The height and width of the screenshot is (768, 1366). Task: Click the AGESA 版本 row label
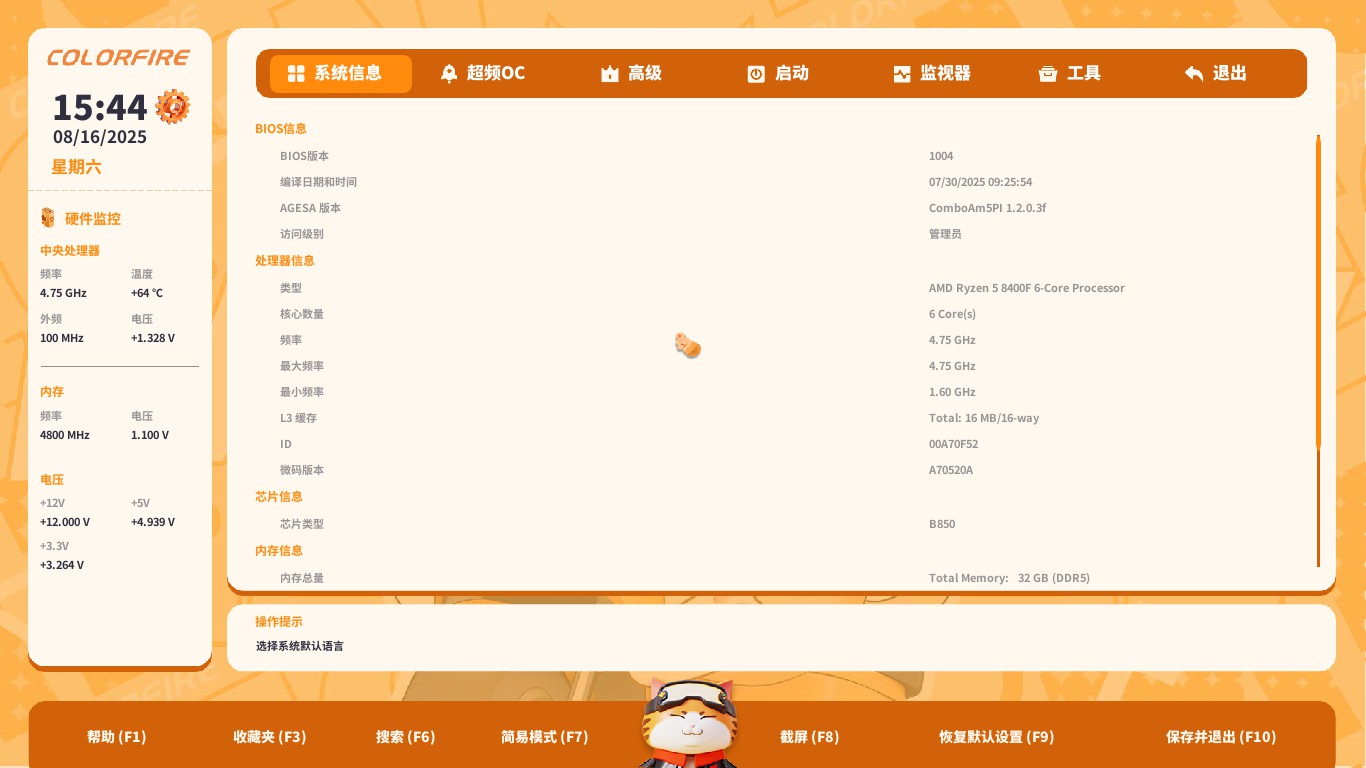click(310, 208)
